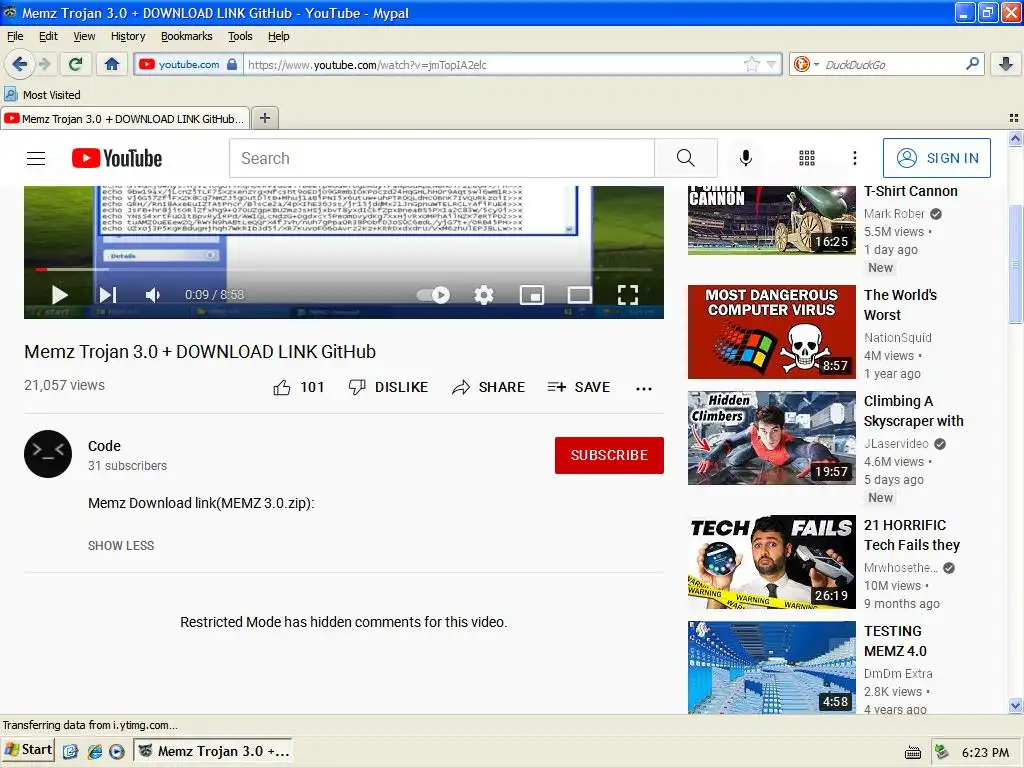
Task: Switch to theater mode
Action: [580, 295]
